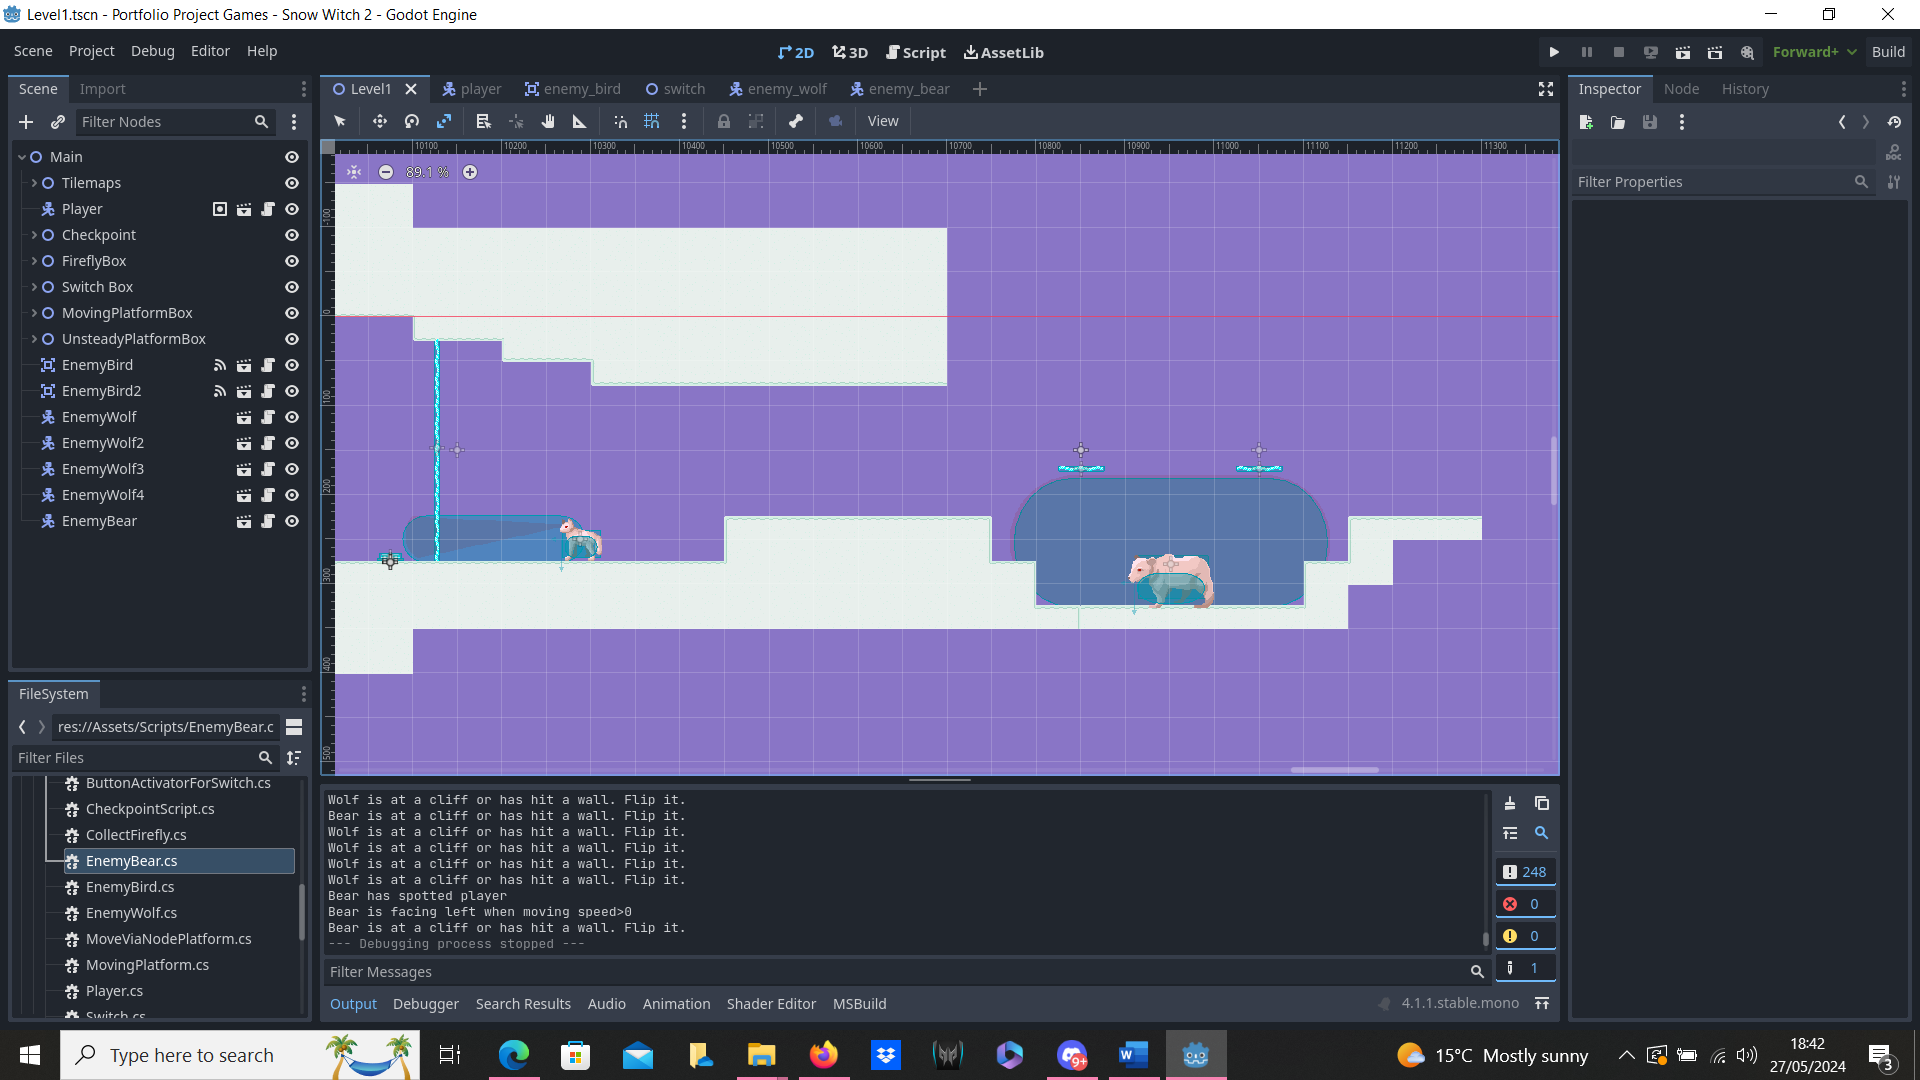
Task: Open the Project menu
Action: [x=91, y=51]
